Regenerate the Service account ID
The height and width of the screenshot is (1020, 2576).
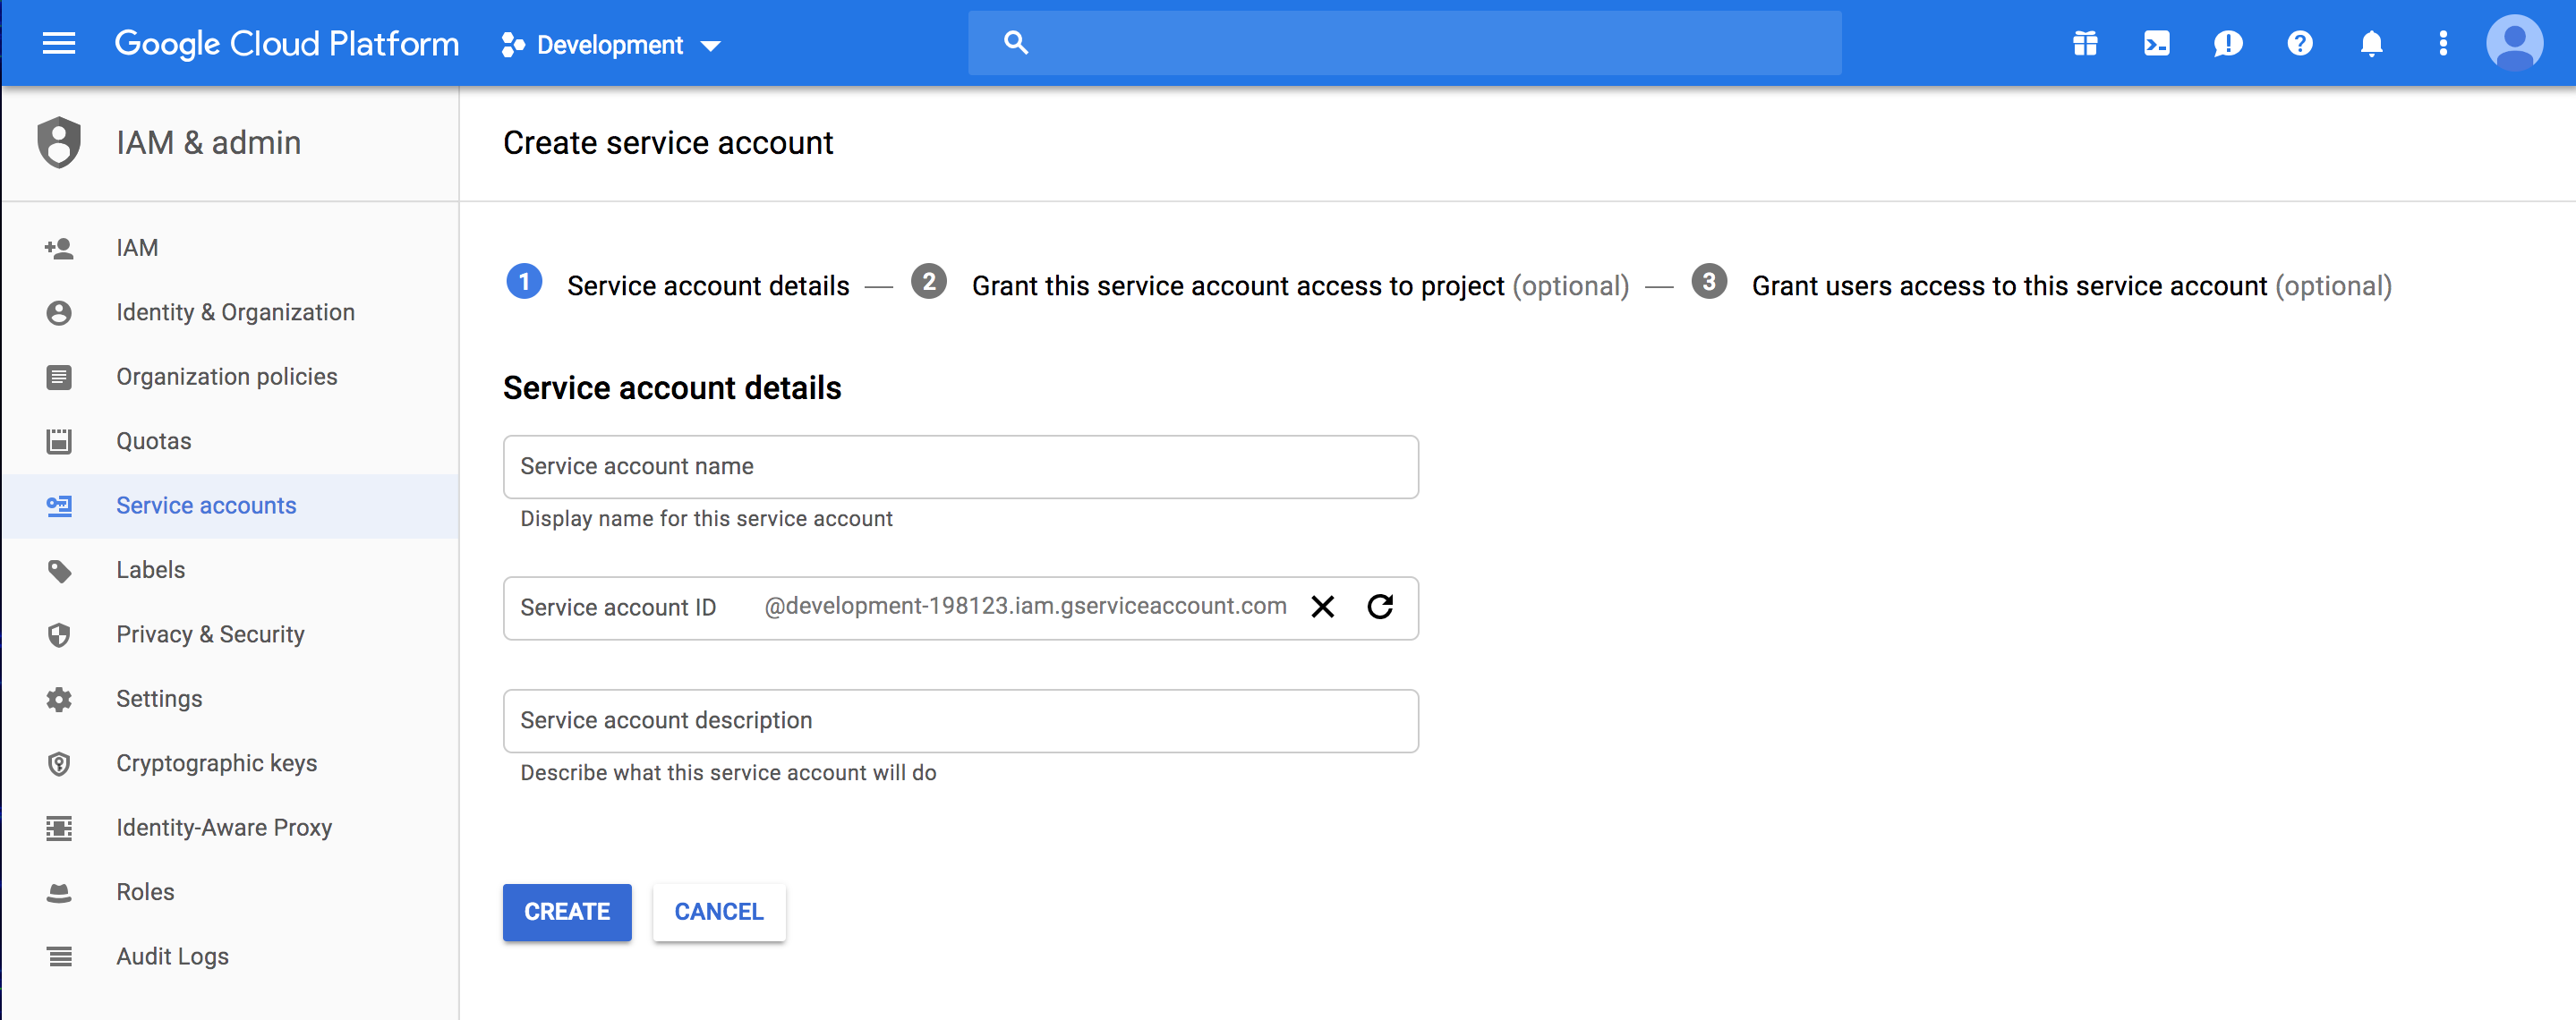click(x=1380, y=607)
